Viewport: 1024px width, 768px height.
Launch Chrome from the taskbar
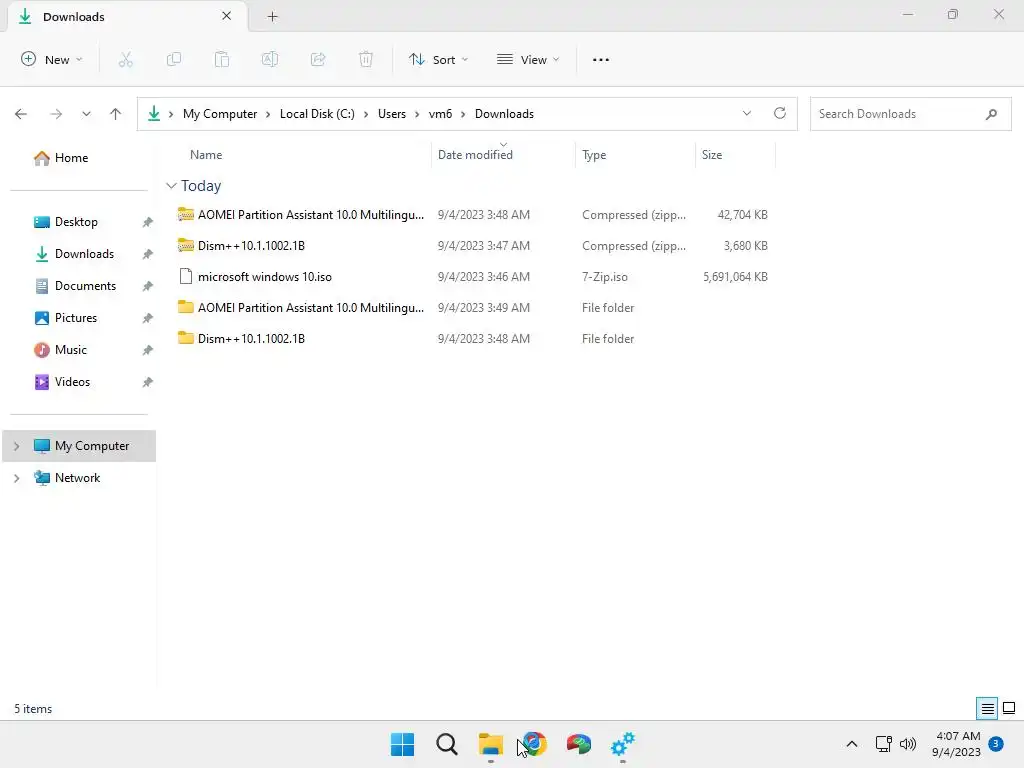tap(534, 744)
